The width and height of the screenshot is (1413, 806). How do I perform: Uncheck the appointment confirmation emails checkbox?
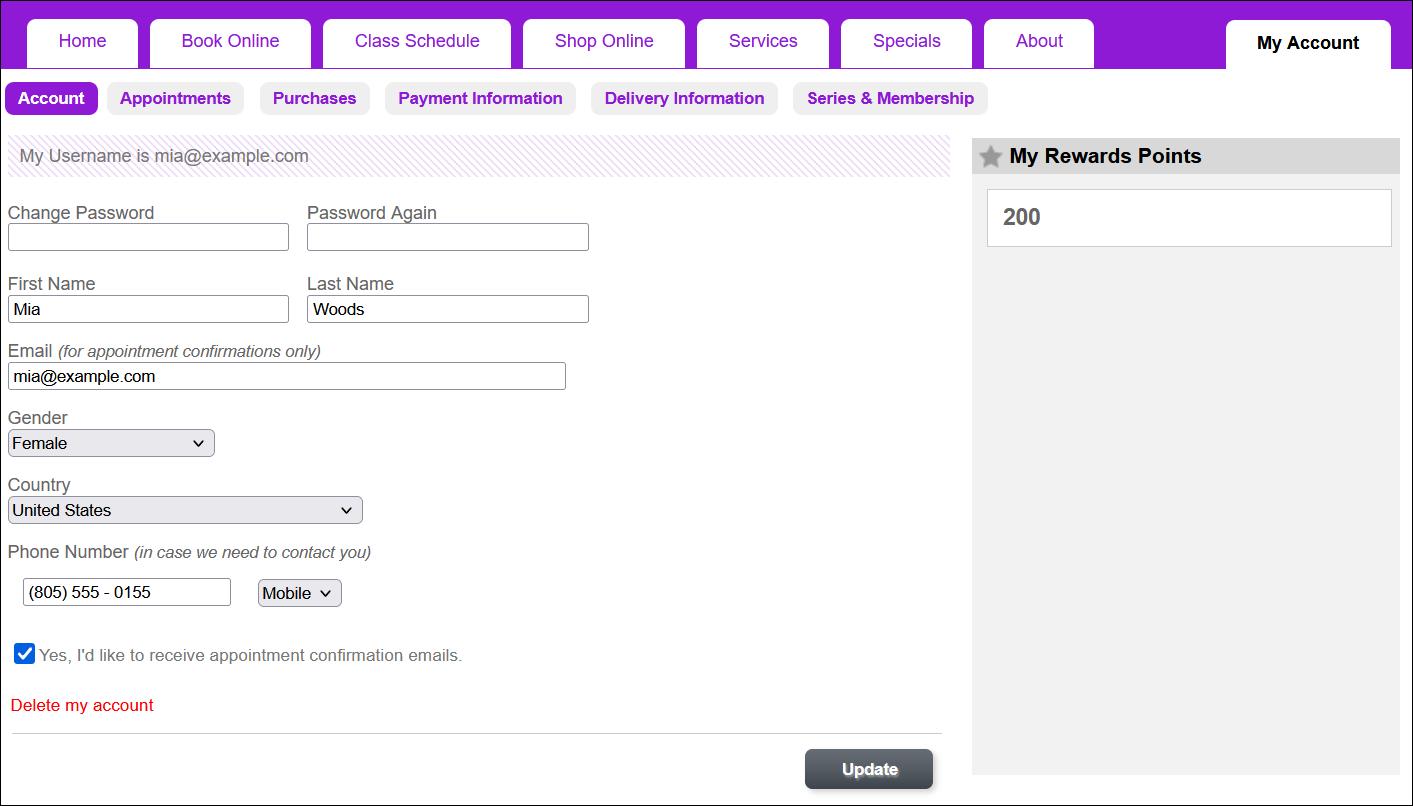click(x=24, y=653)
